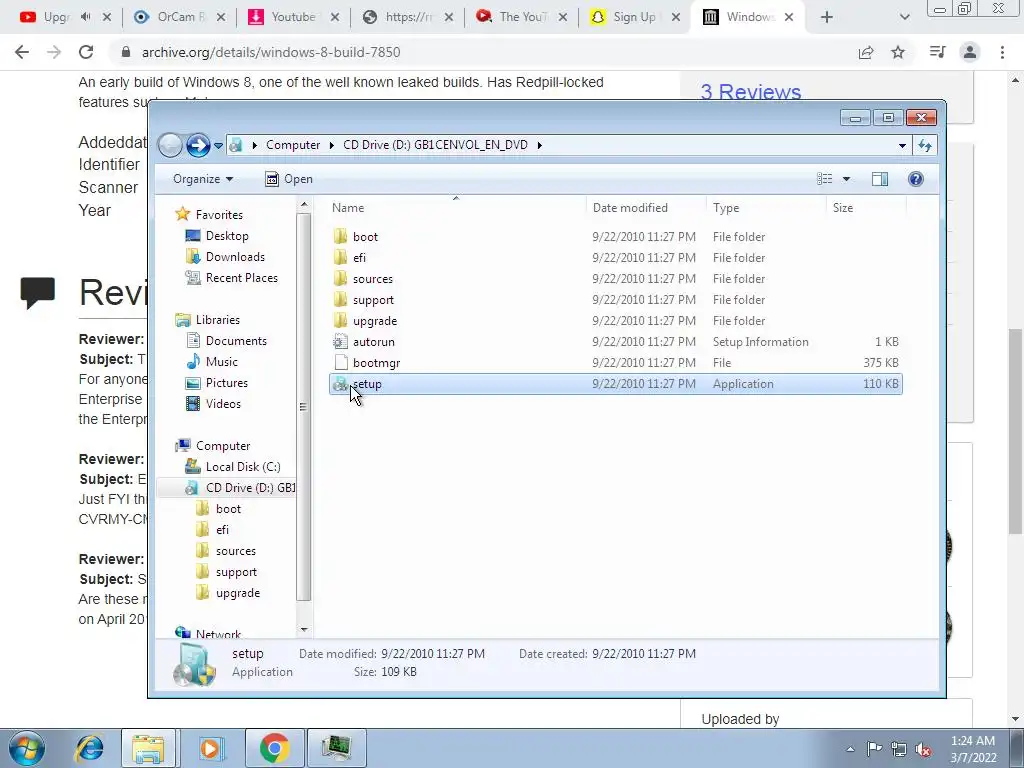Open the Organize menu
The width and height of the screenshot is (1024, 768).
[x=203, y=179]
